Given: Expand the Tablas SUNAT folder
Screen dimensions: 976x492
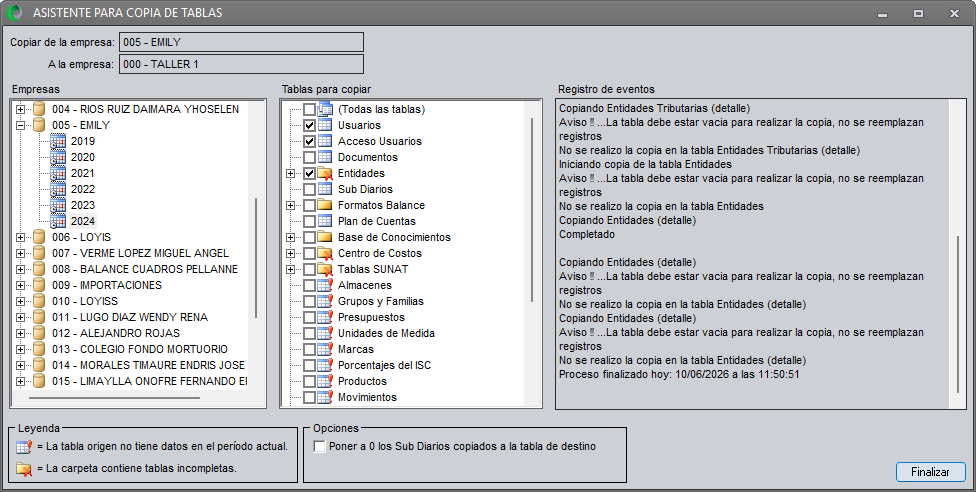Looking at the screenshot, I should [290, 270].
